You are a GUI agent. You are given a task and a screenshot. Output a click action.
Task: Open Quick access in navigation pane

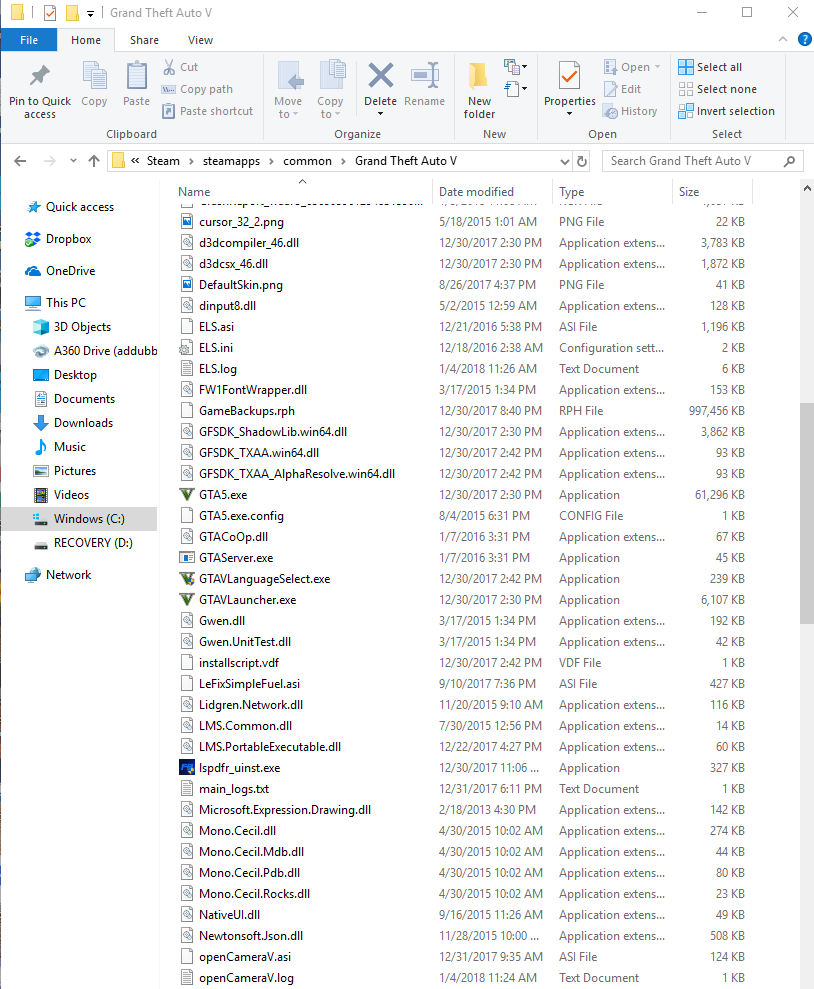tap(70, 207)
